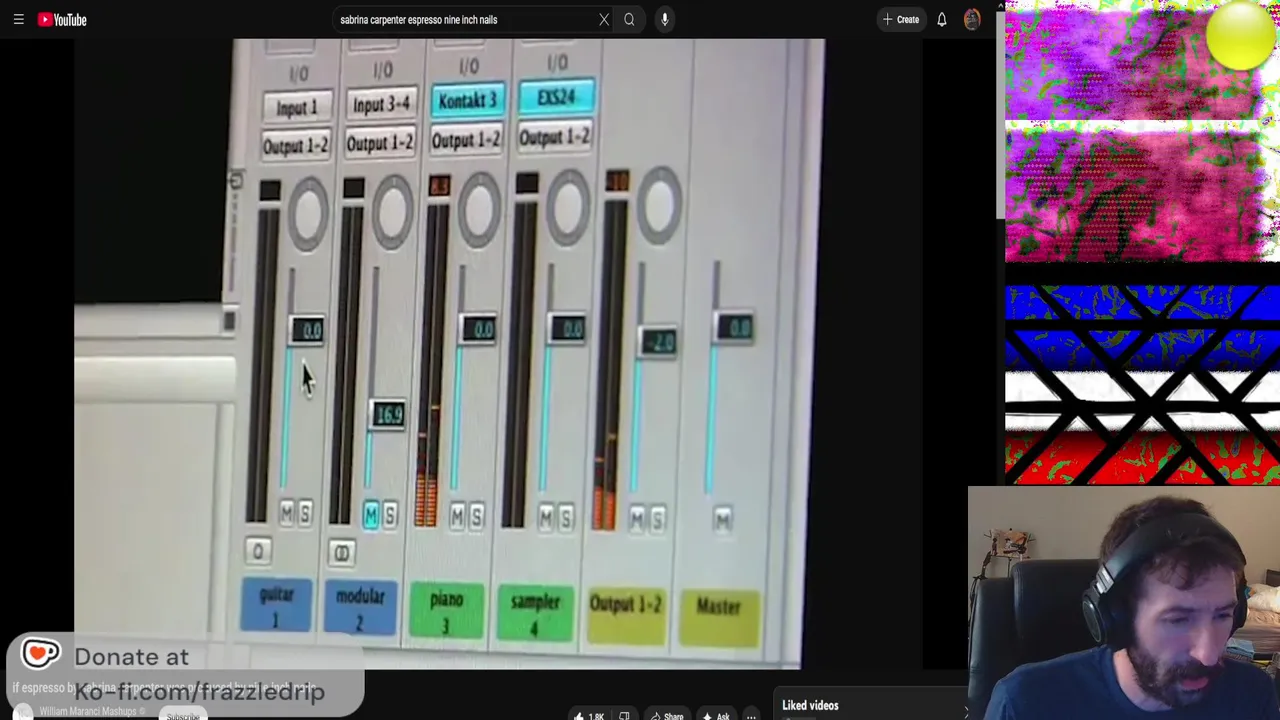Open the YouTube hamburger guide menu
Screen dimensions: 1280x720
coord(18,19)
